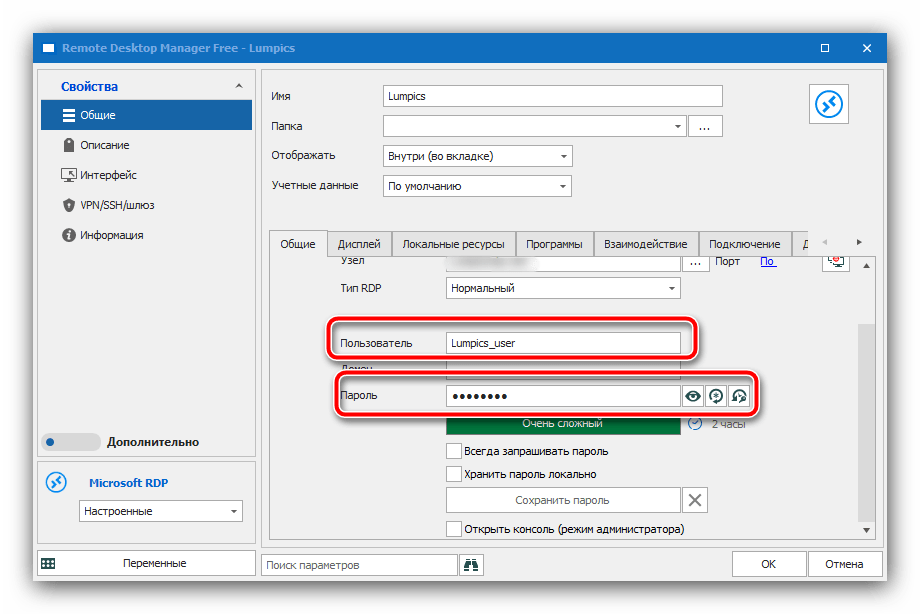Screen dimensions: 920x614
Task: Reveal password with the eye icon
Action: coord(693,396)
